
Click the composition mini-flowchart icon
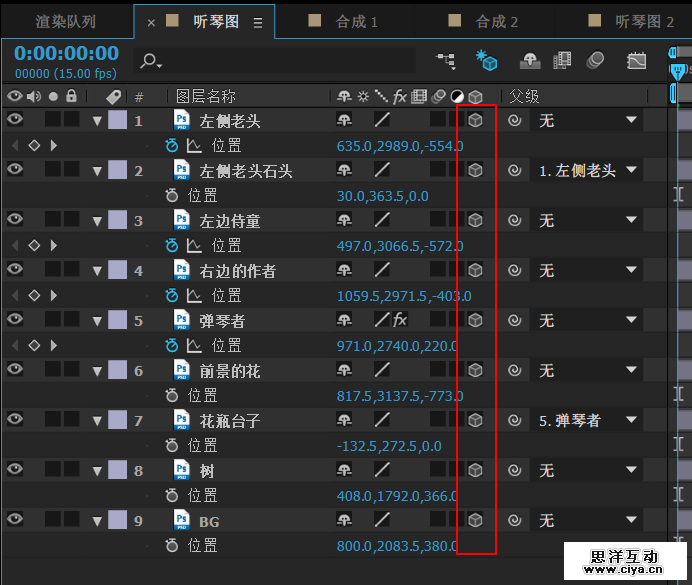[446, 61]
